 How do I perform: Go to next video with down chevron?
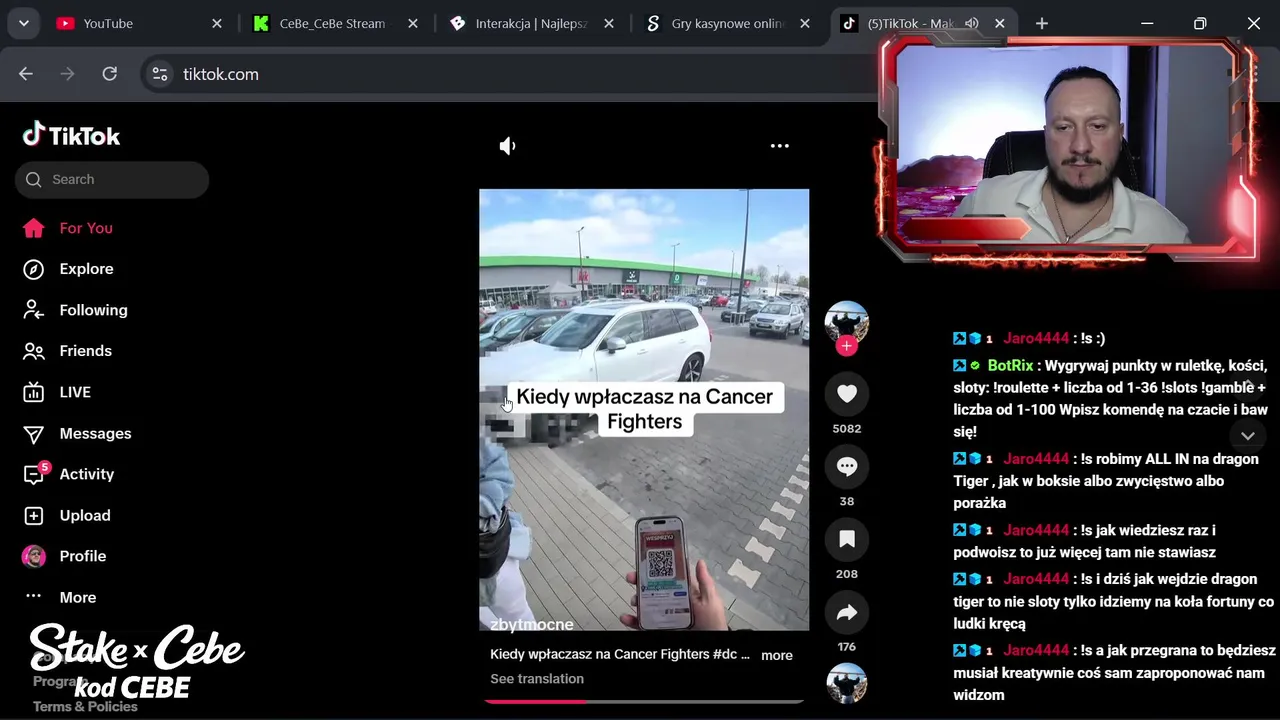[1248, 435]
